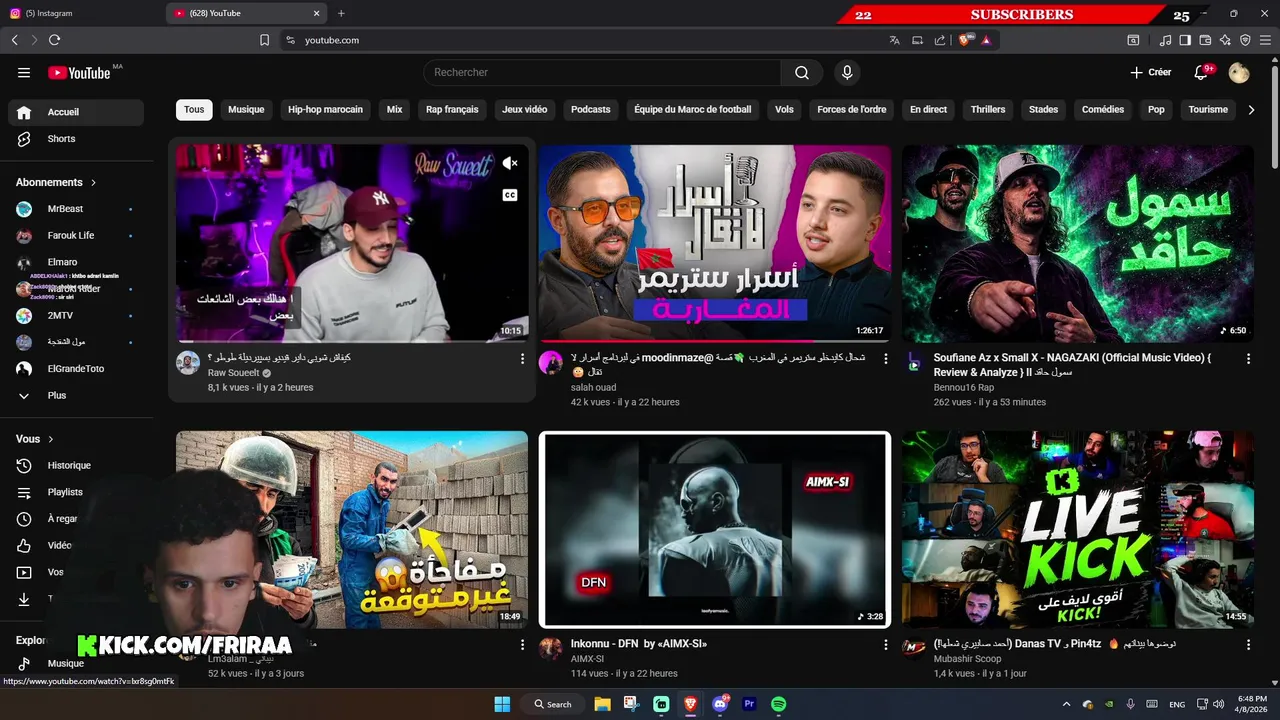Open options for Soufiane Az NAGAZAKI video
This screenshot has width=1280, height=720.
tap(1248, 358)
